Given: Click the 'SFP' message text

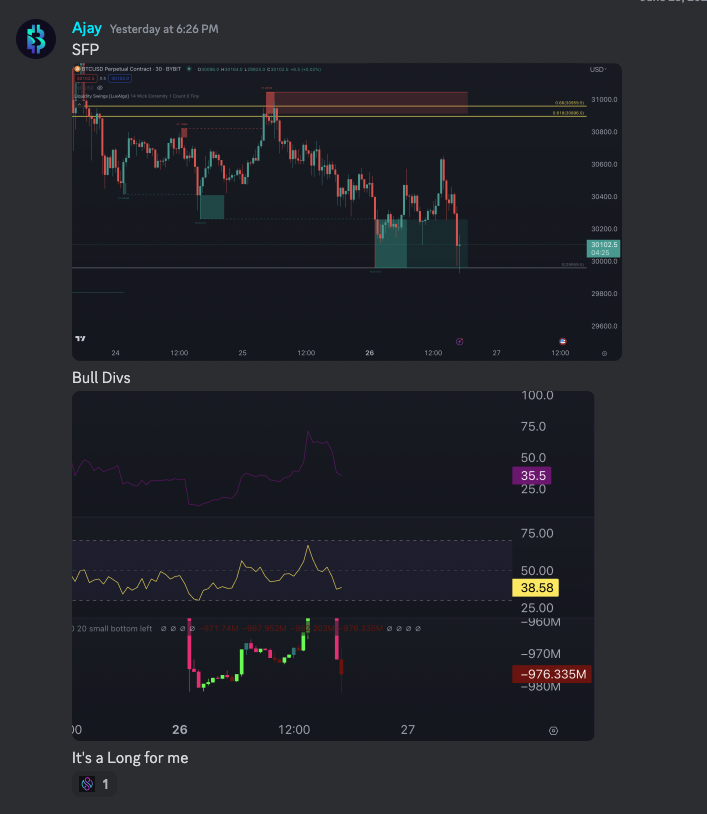Looking at the screenshot, I should click(x=85, y=49).
